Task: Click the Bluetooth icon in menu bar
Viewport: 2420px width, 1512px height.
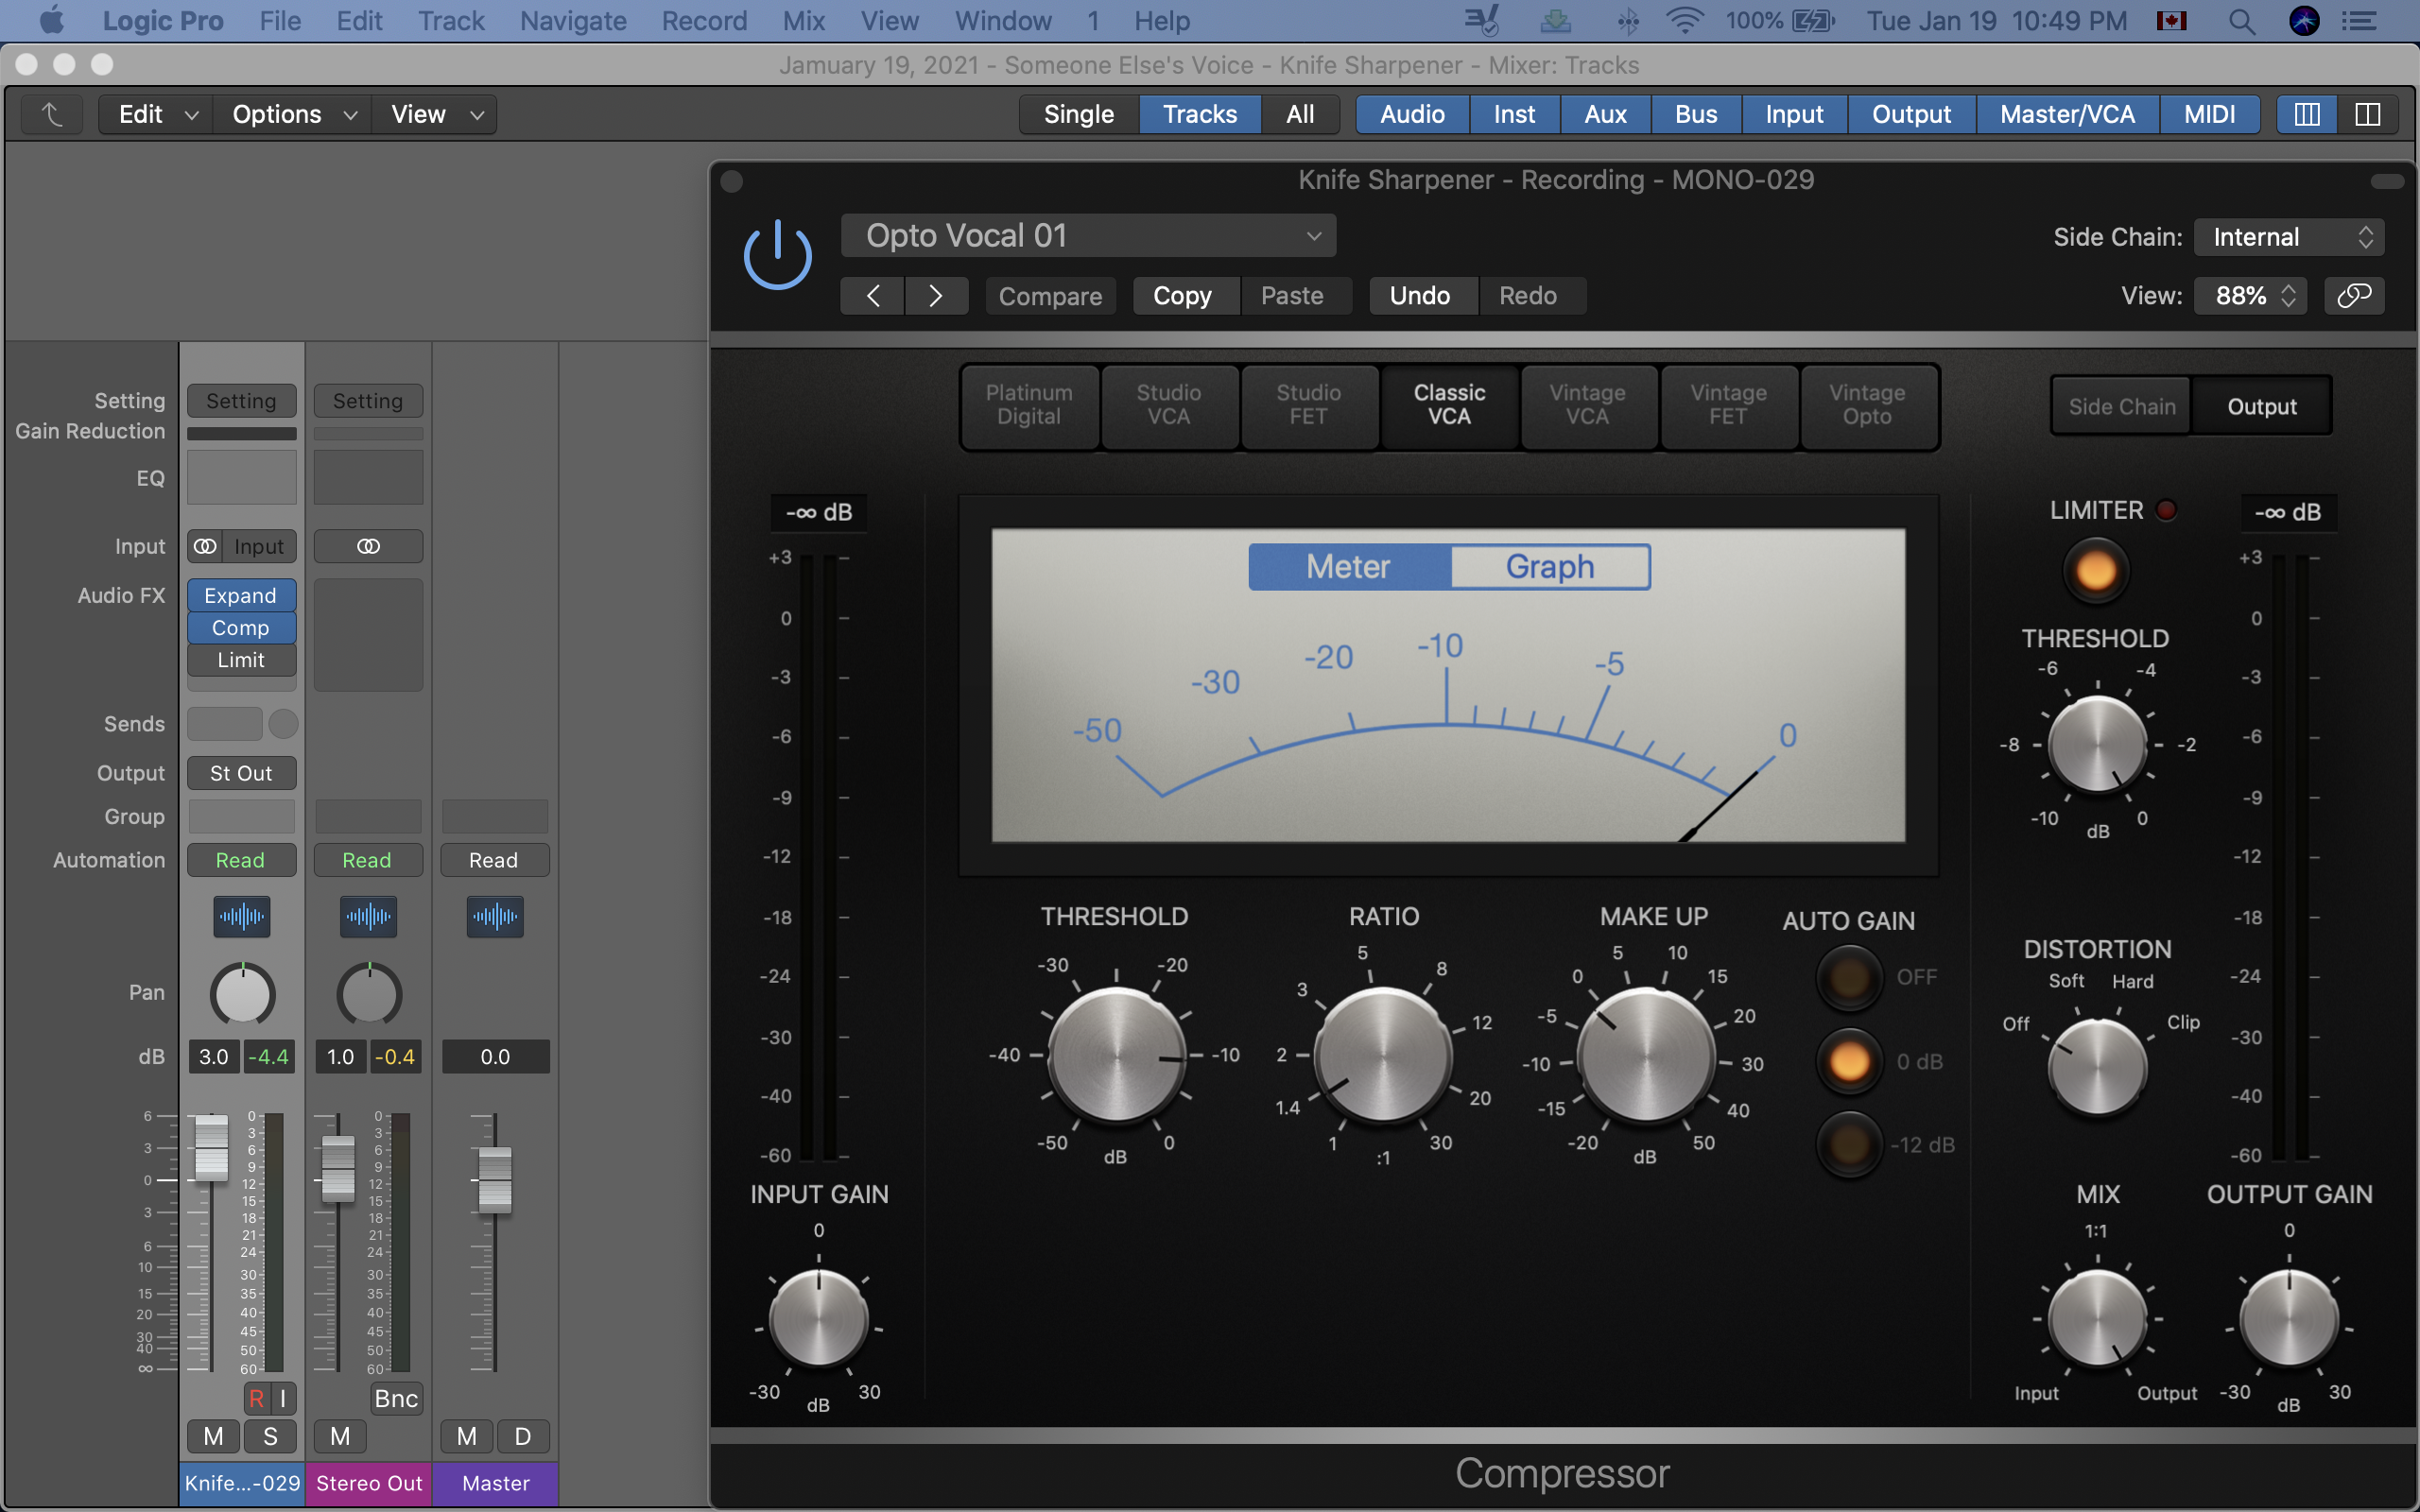Action: click(1628, 21)
